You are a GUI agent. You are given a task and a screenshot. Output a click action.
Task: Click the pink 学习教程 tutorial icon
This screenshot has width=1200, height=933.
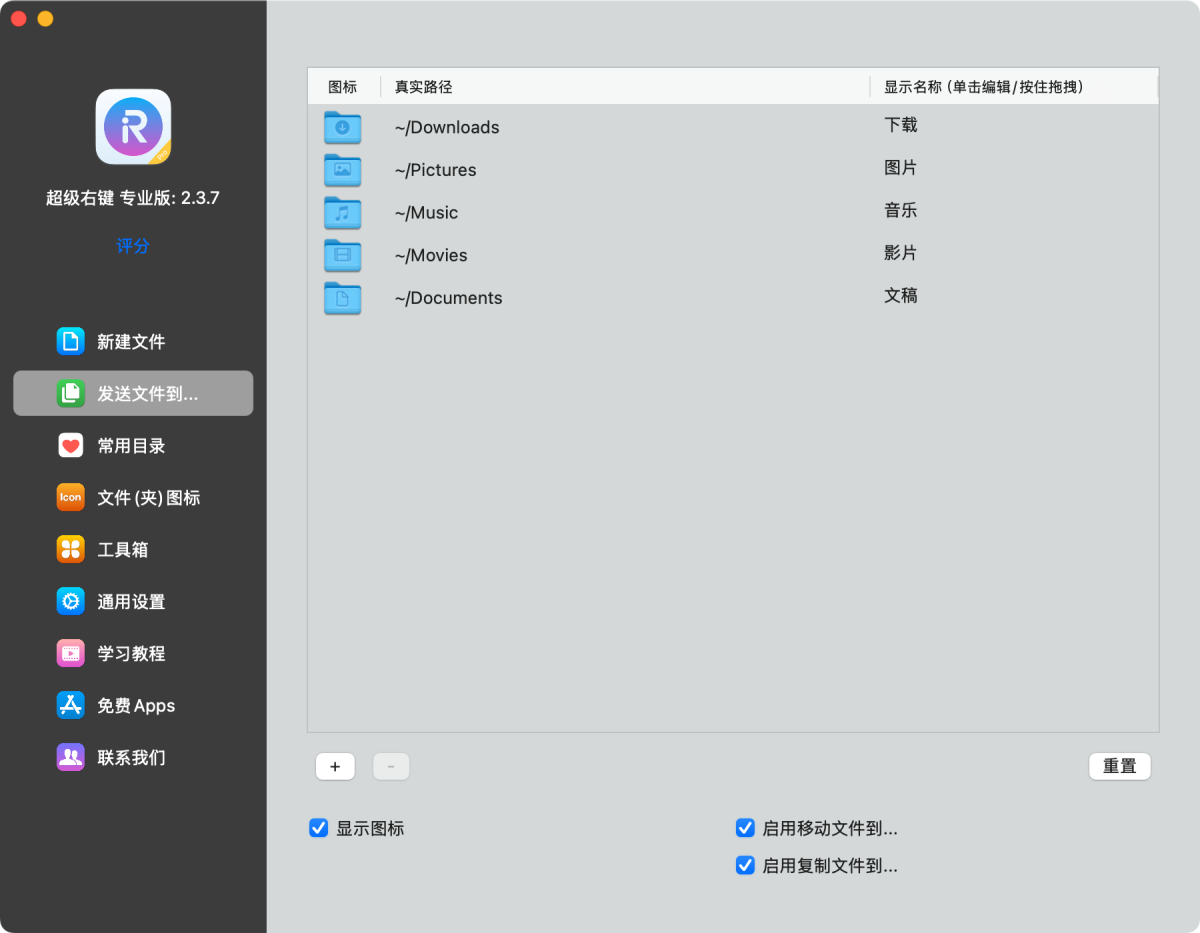(70, 653)
